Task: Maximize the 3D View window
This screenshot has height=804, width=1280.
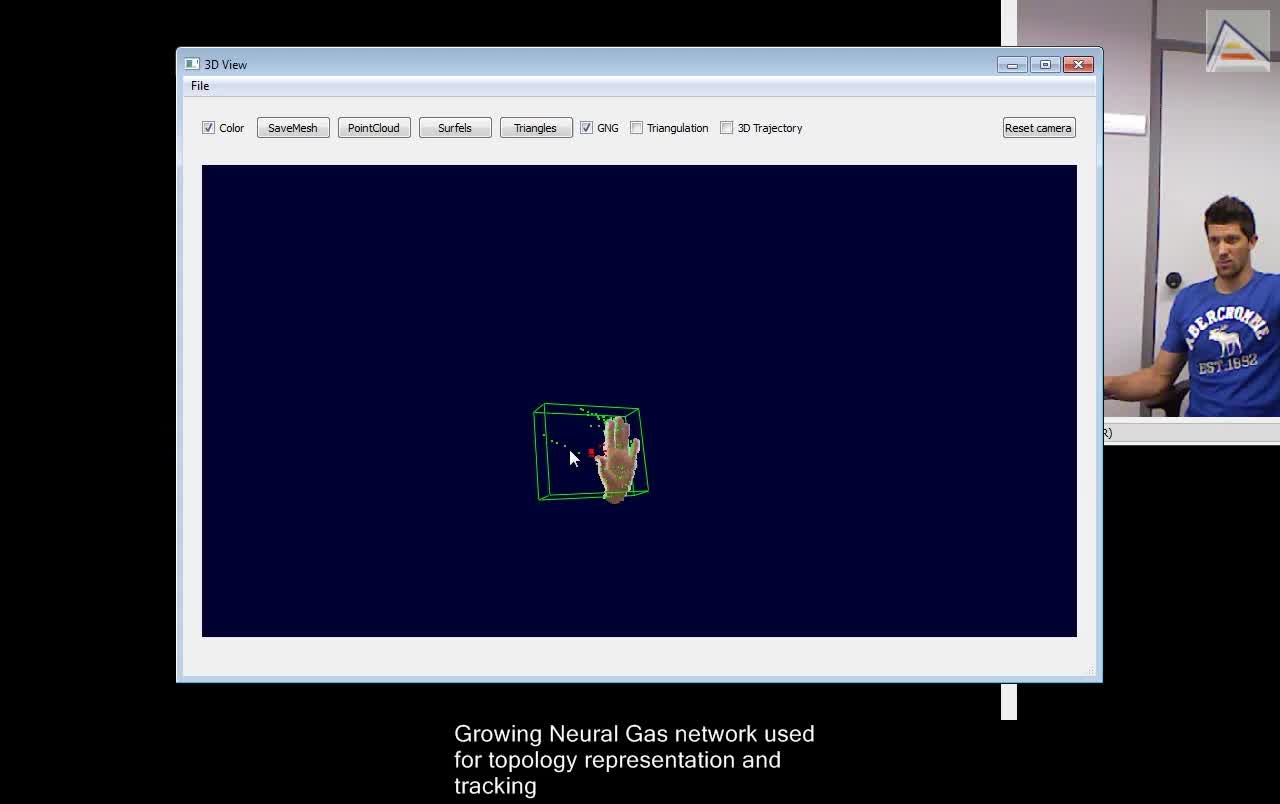Action: tap(1045, 65)
